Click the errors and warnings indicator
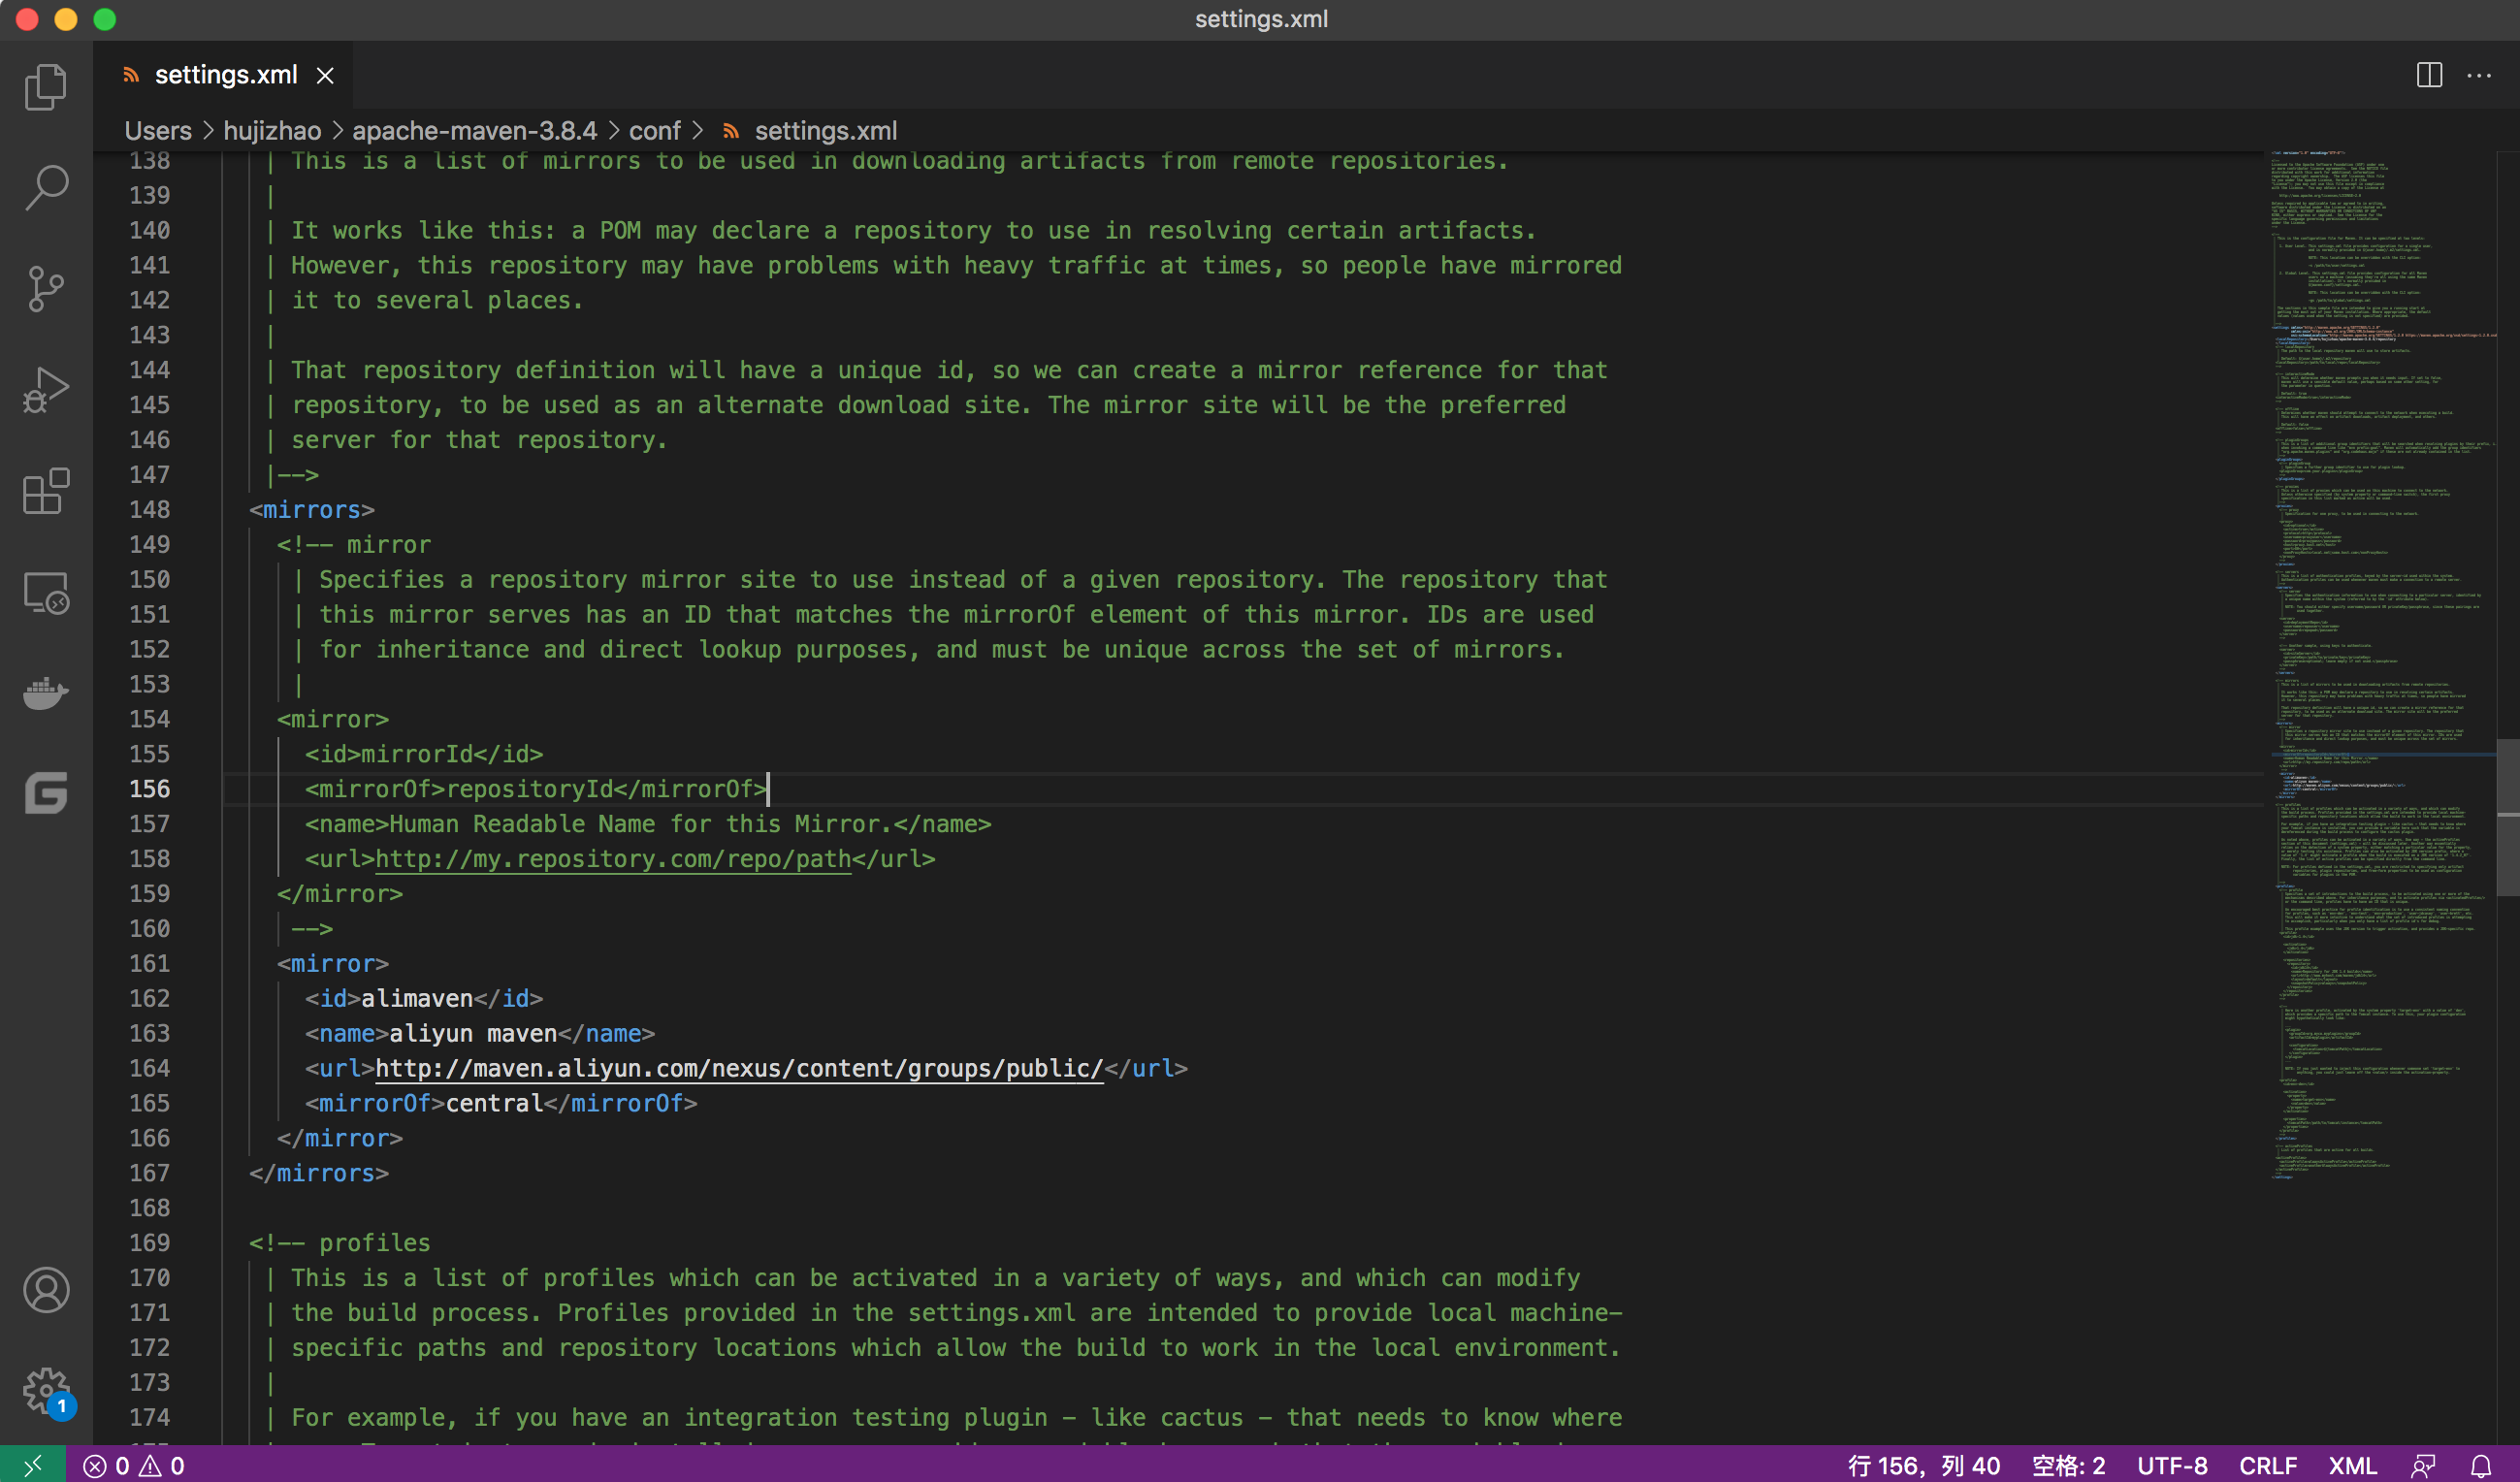The width and height of the screenshot is (2520, 1482). coord(134,1466)
